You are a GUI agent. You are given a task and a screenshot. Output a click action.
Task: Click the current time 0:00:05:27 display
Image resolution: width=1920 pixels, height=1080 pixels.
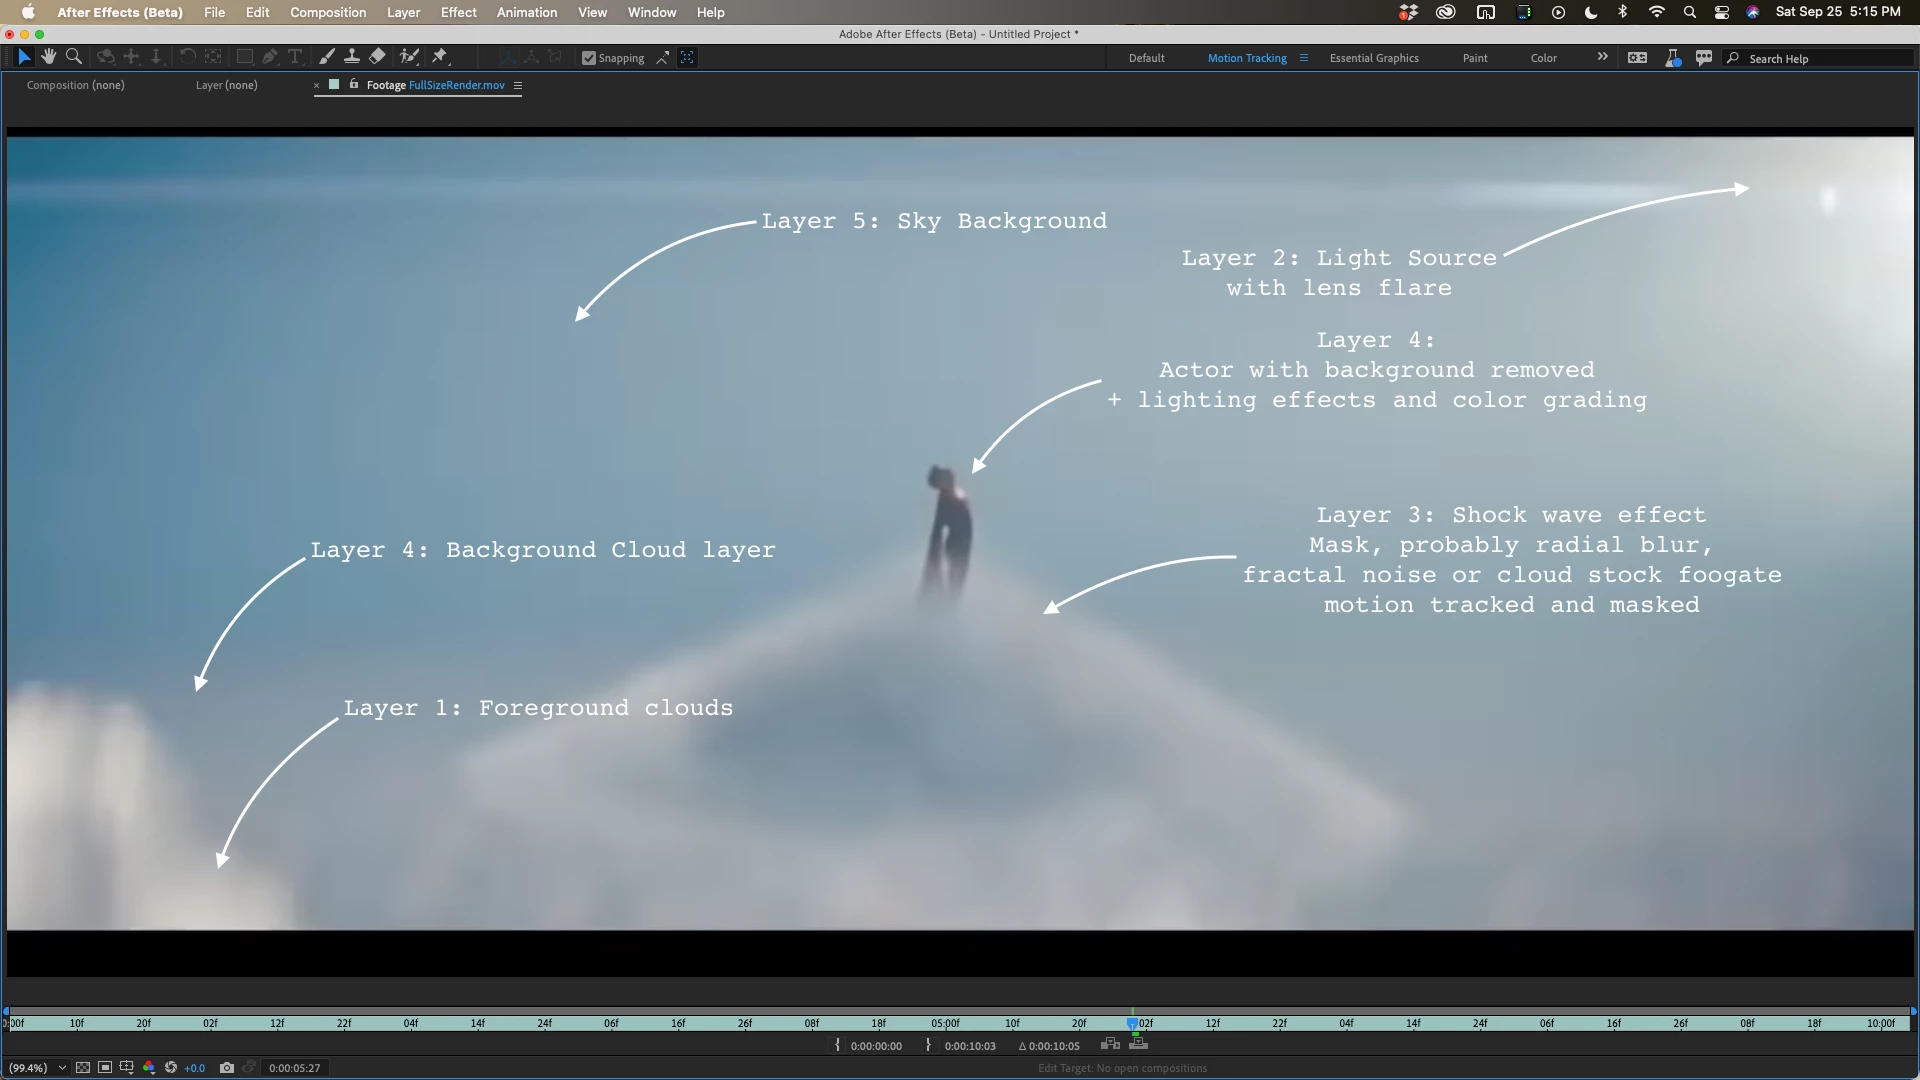[x=294, y=1068]
